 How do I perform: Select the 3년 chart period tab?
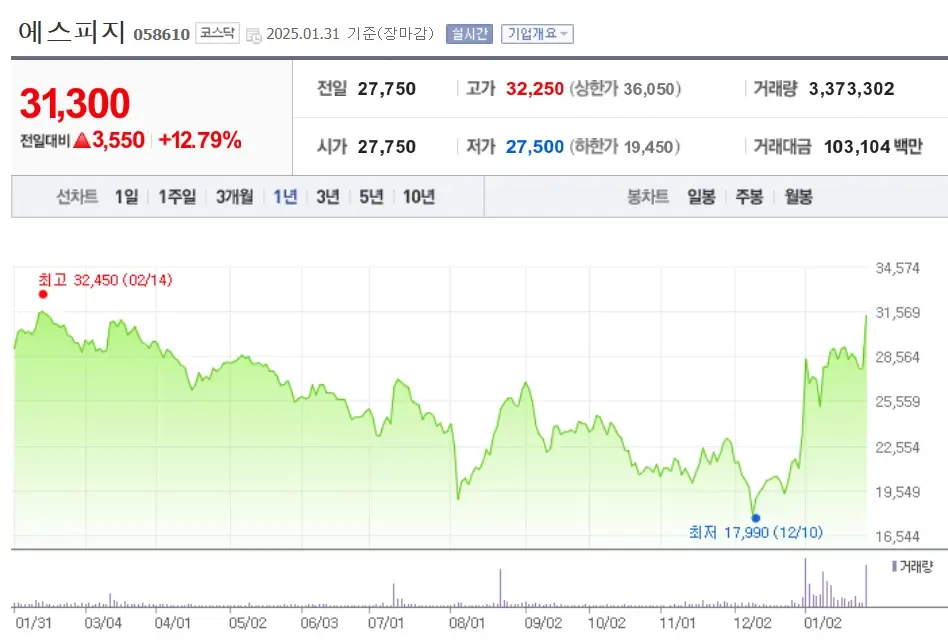(x=327, y=197)
